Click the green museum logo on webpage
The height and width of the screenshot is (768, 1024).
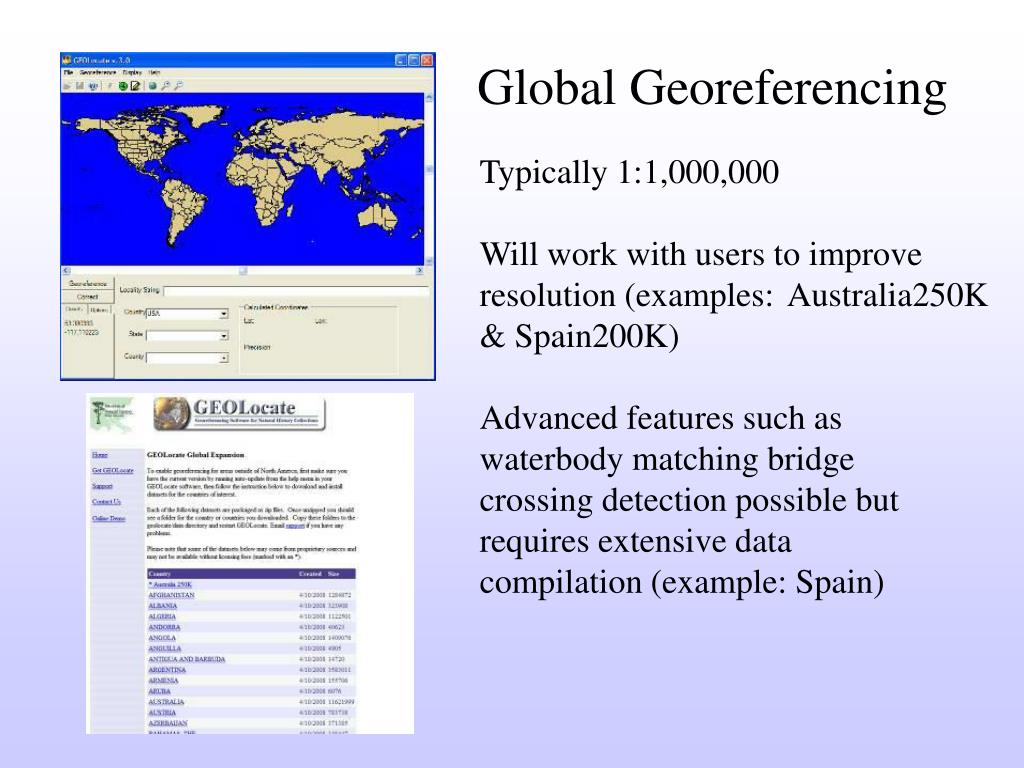pyautogui.click(x=111, y=414)
